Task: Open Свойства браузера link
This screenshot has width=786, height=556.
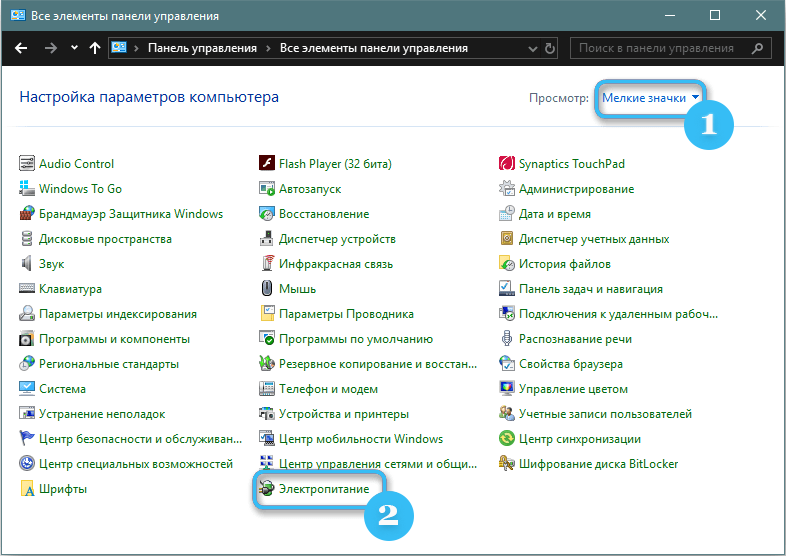Action: (x=571, y=364)
